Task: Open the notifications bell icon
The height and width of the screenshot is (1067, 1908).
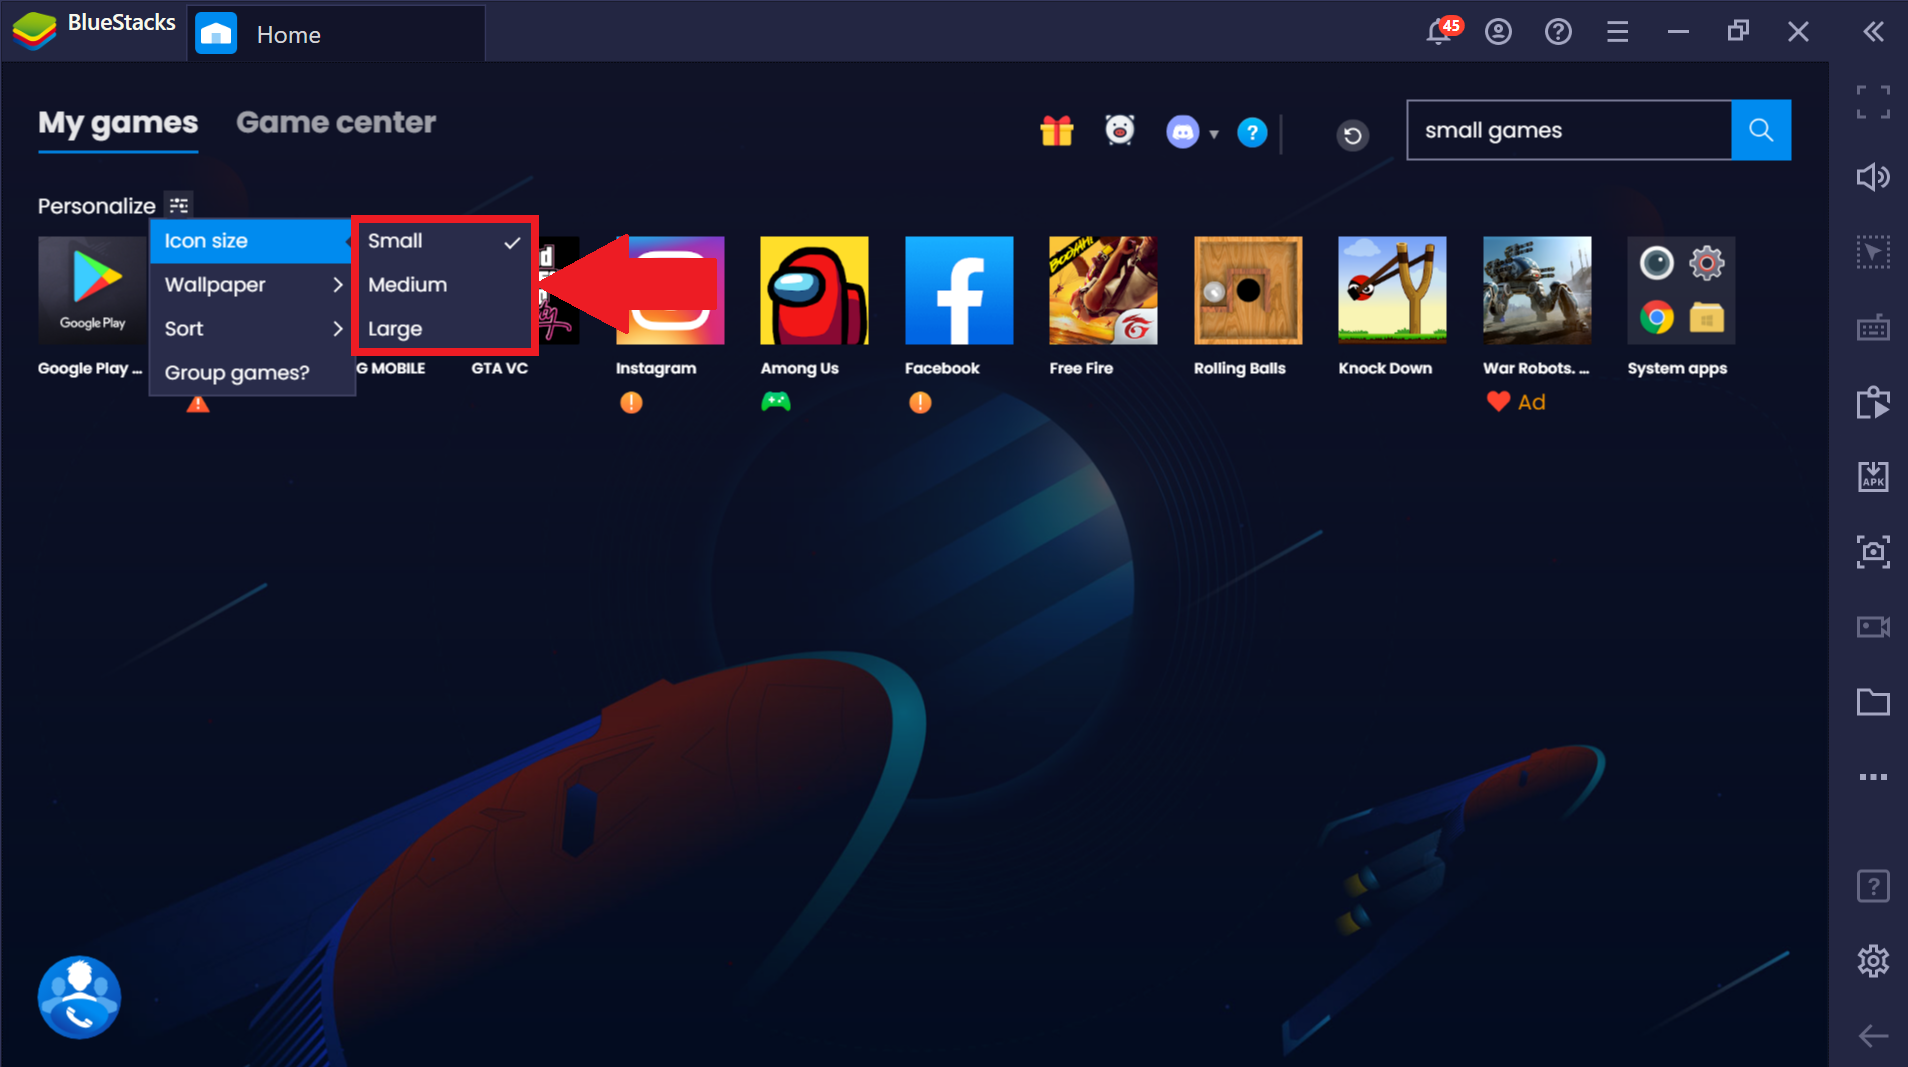Action: [1440, 31]
